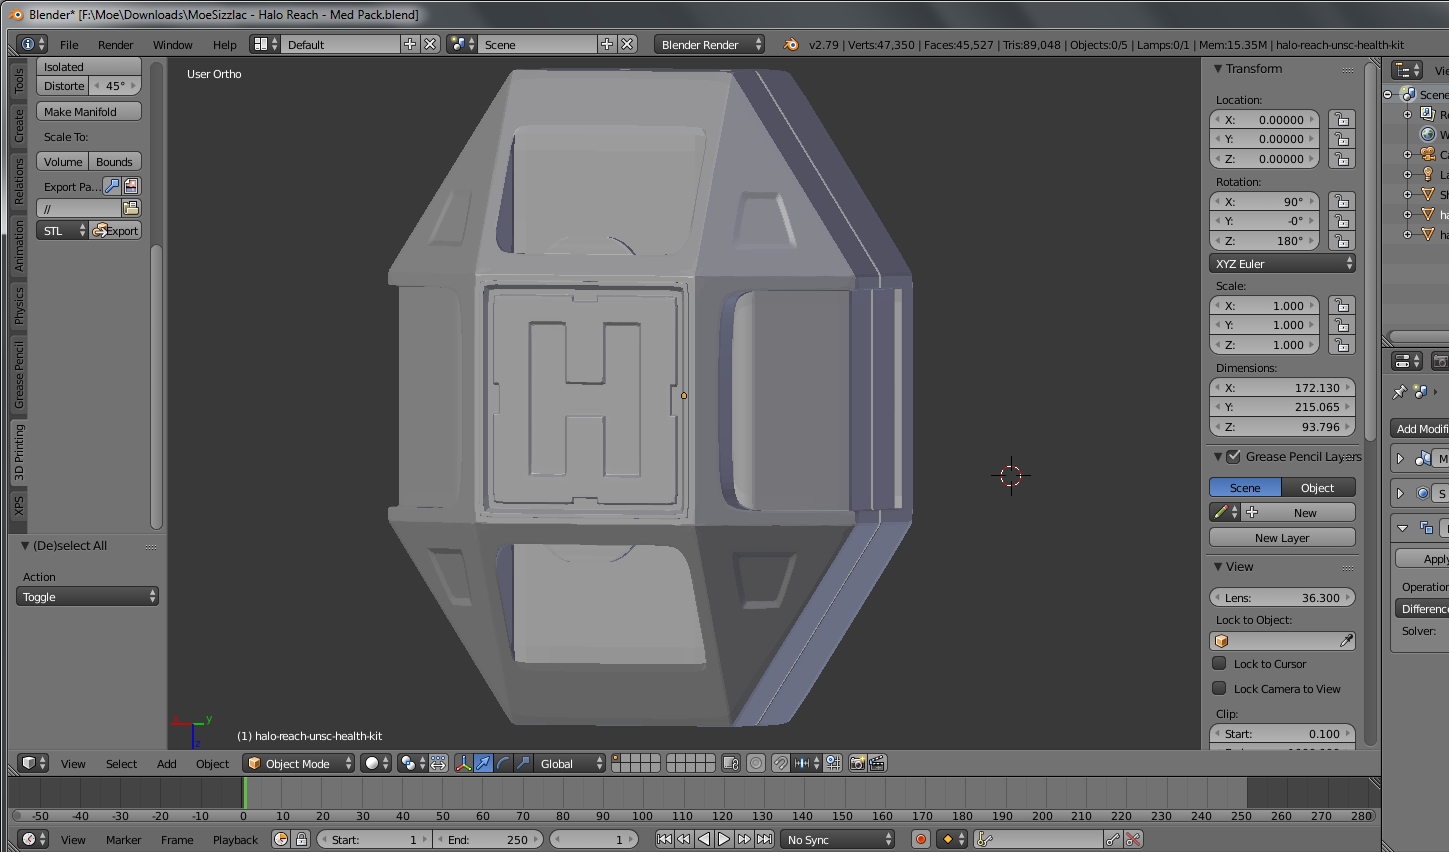1449x852 pixels.
Task: Click the record auto-keyframe button
Action: point(920,839)
